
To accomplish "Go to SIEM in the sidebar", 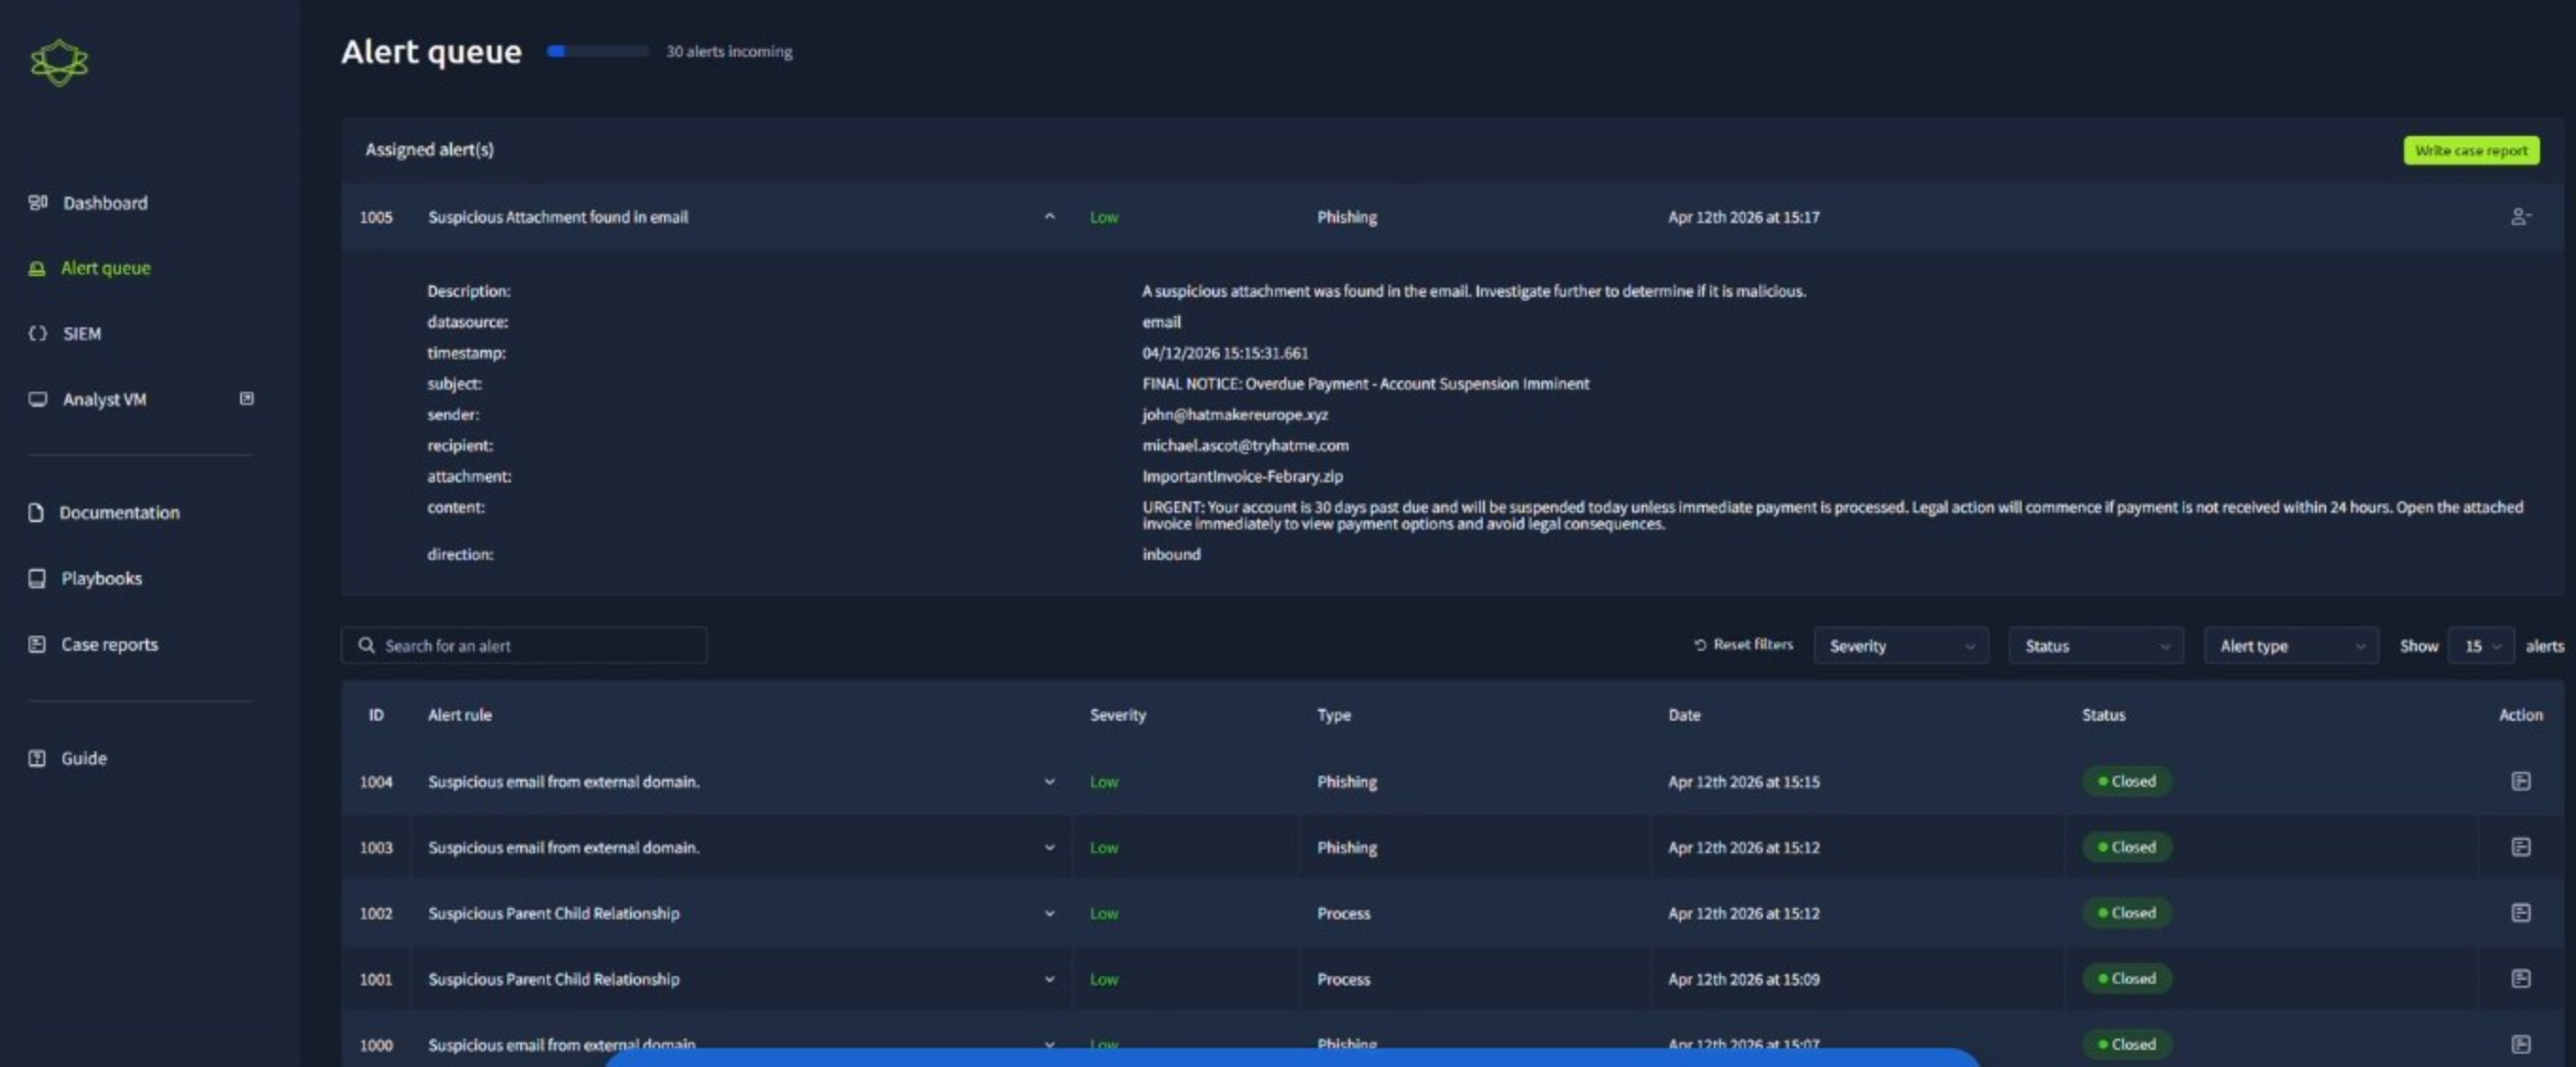I will (x=81, y=334).
